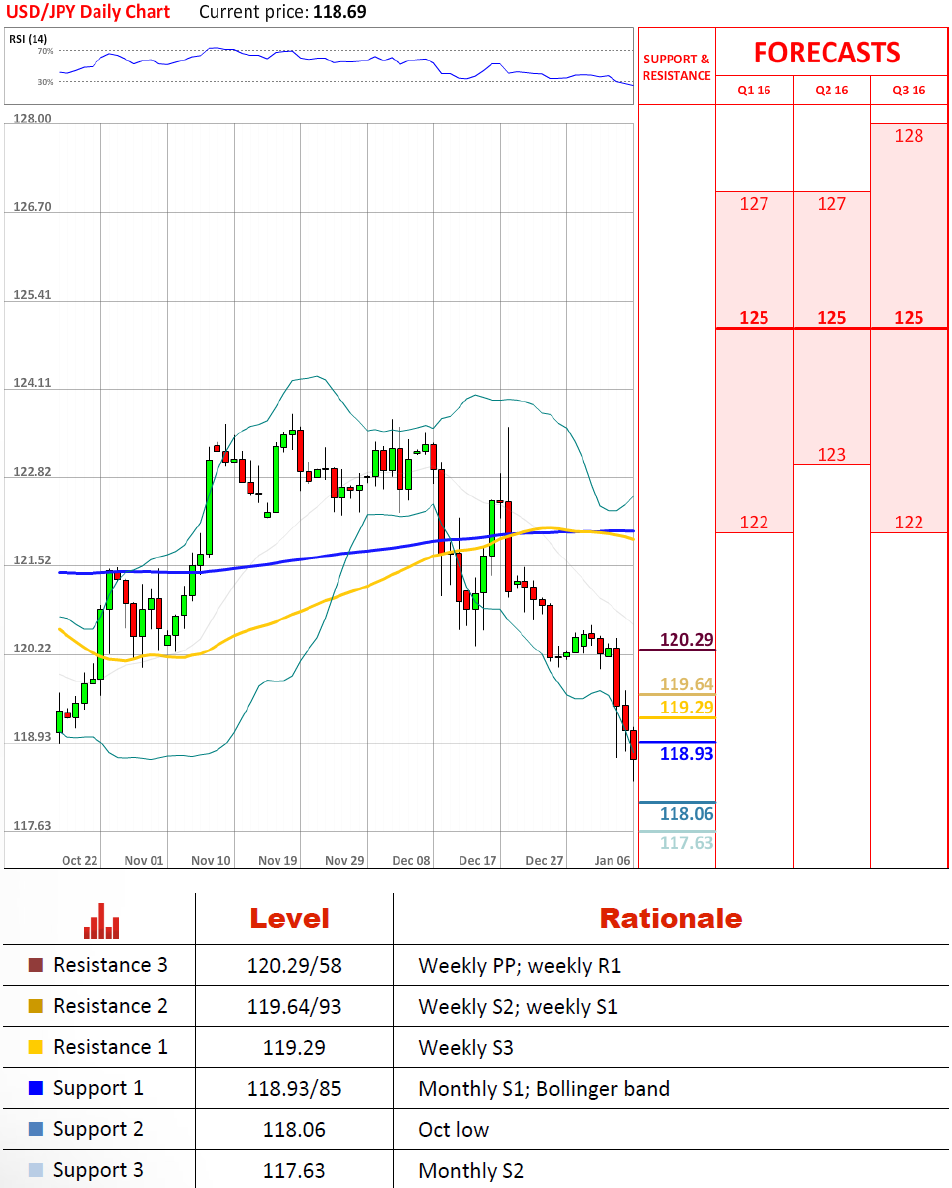Viewport: 952px width, 1188px height.
Task: Select the Support 3 row label
Action: pos(98,1171)
